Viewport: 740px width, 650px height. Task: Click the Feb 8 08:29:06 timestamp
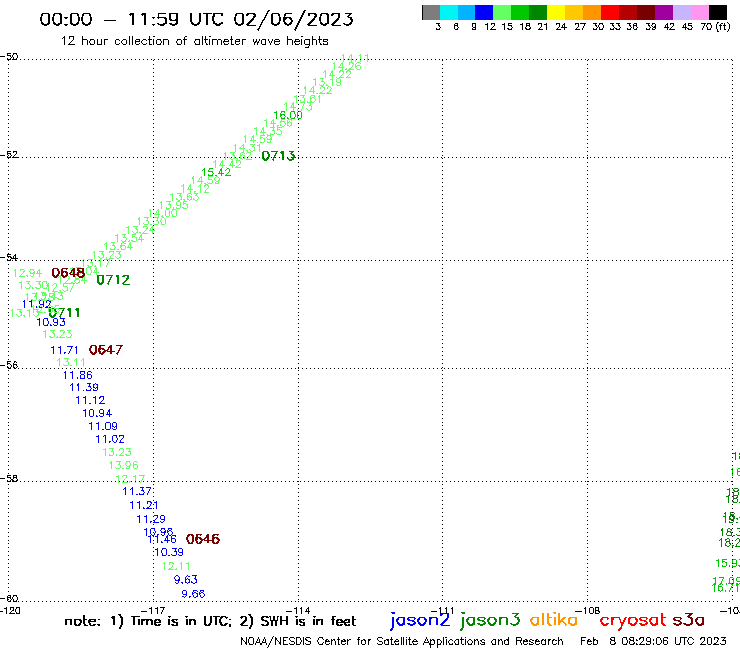653,641
